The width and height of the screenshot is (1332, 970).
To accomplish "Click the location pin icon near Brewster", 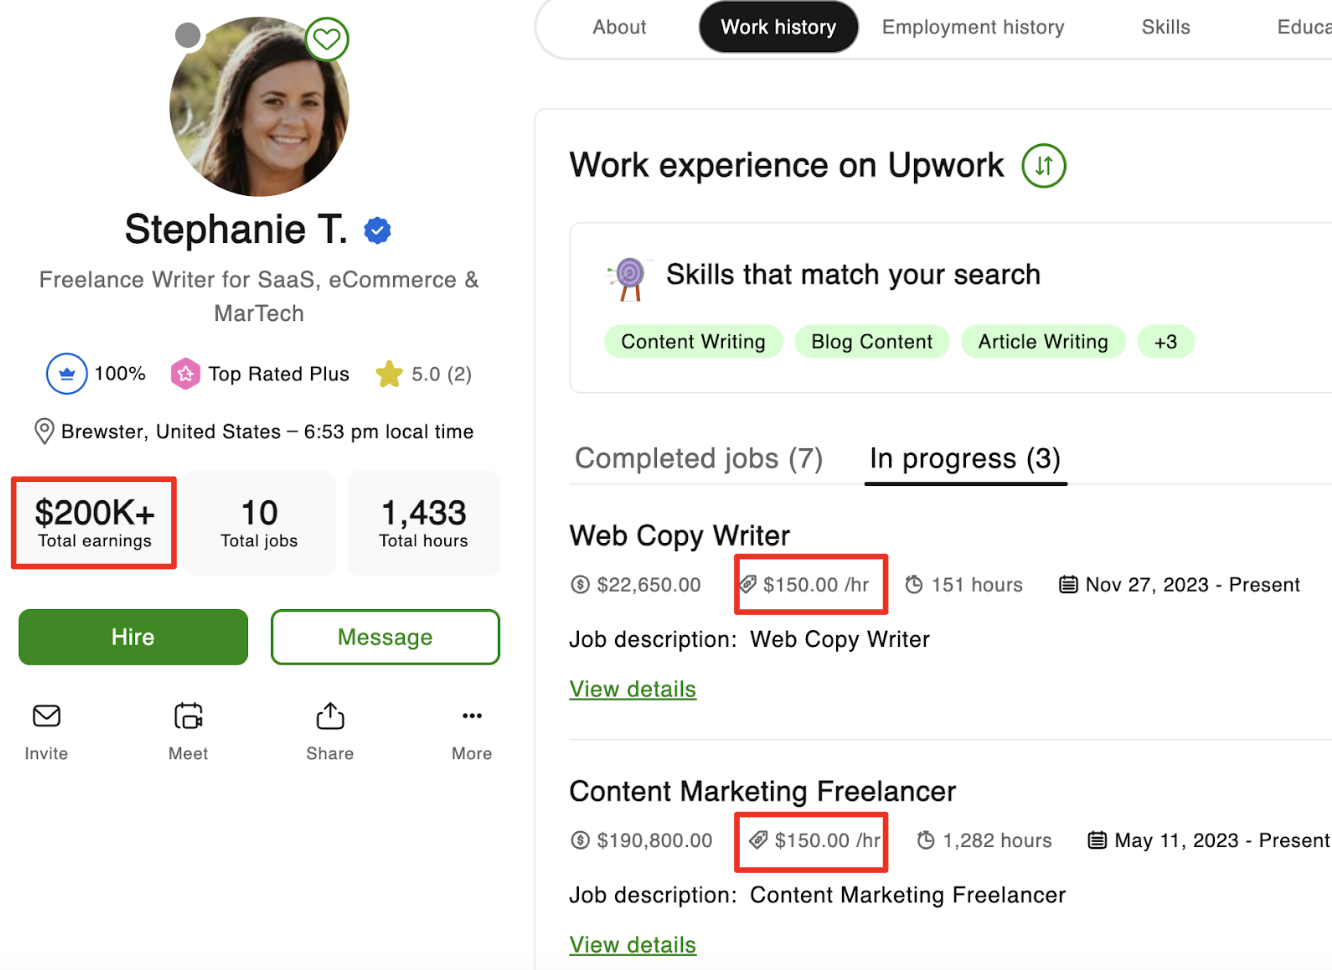I will (44, 430).
